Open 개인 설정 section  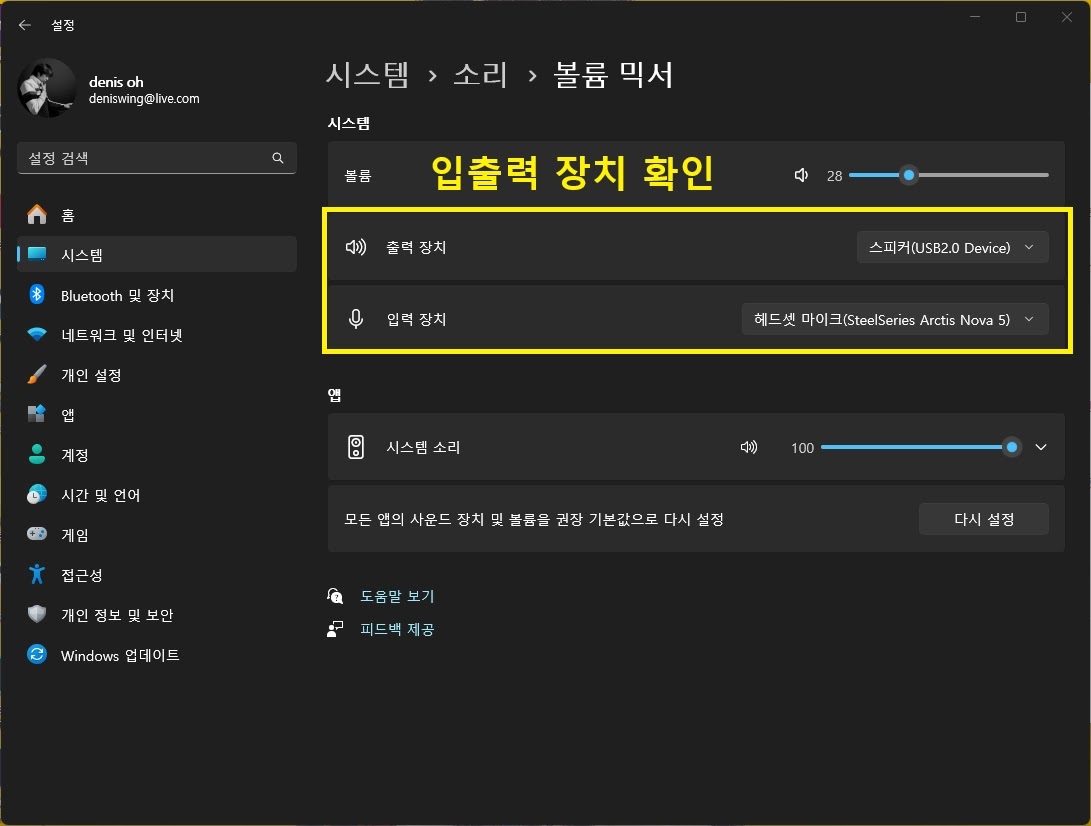pos(157,375)
